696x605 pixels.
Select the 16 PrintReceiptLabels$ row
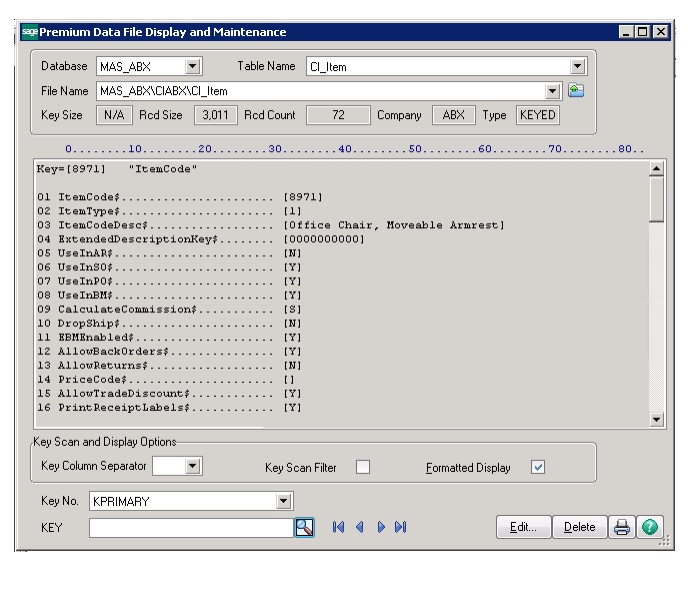[169, 407]
